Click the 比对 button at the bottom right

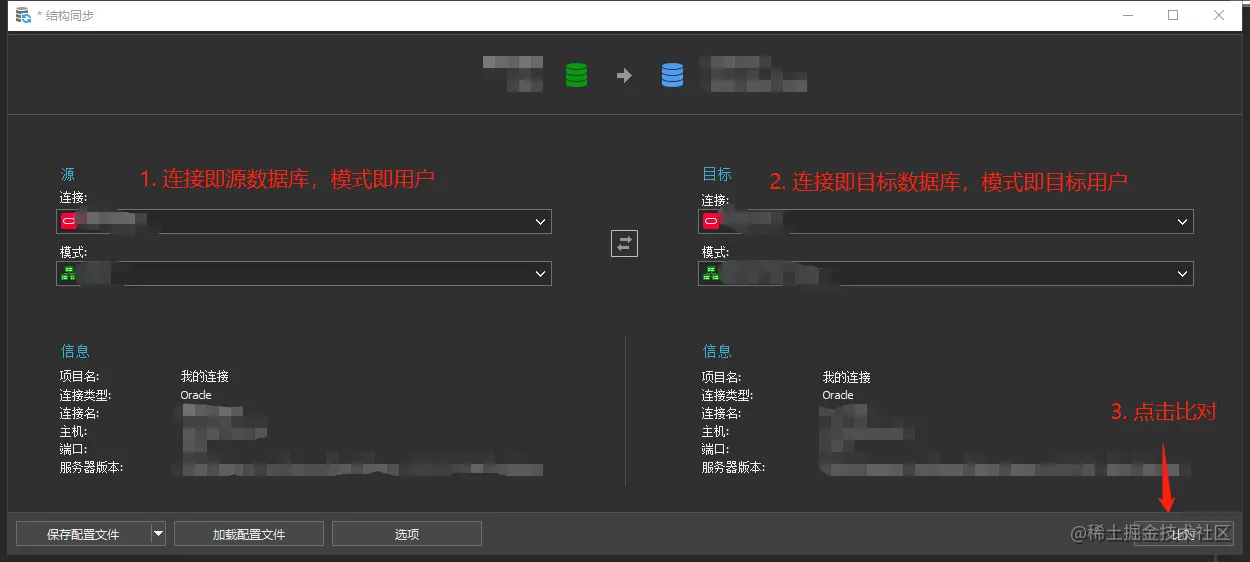[1184, 534]
